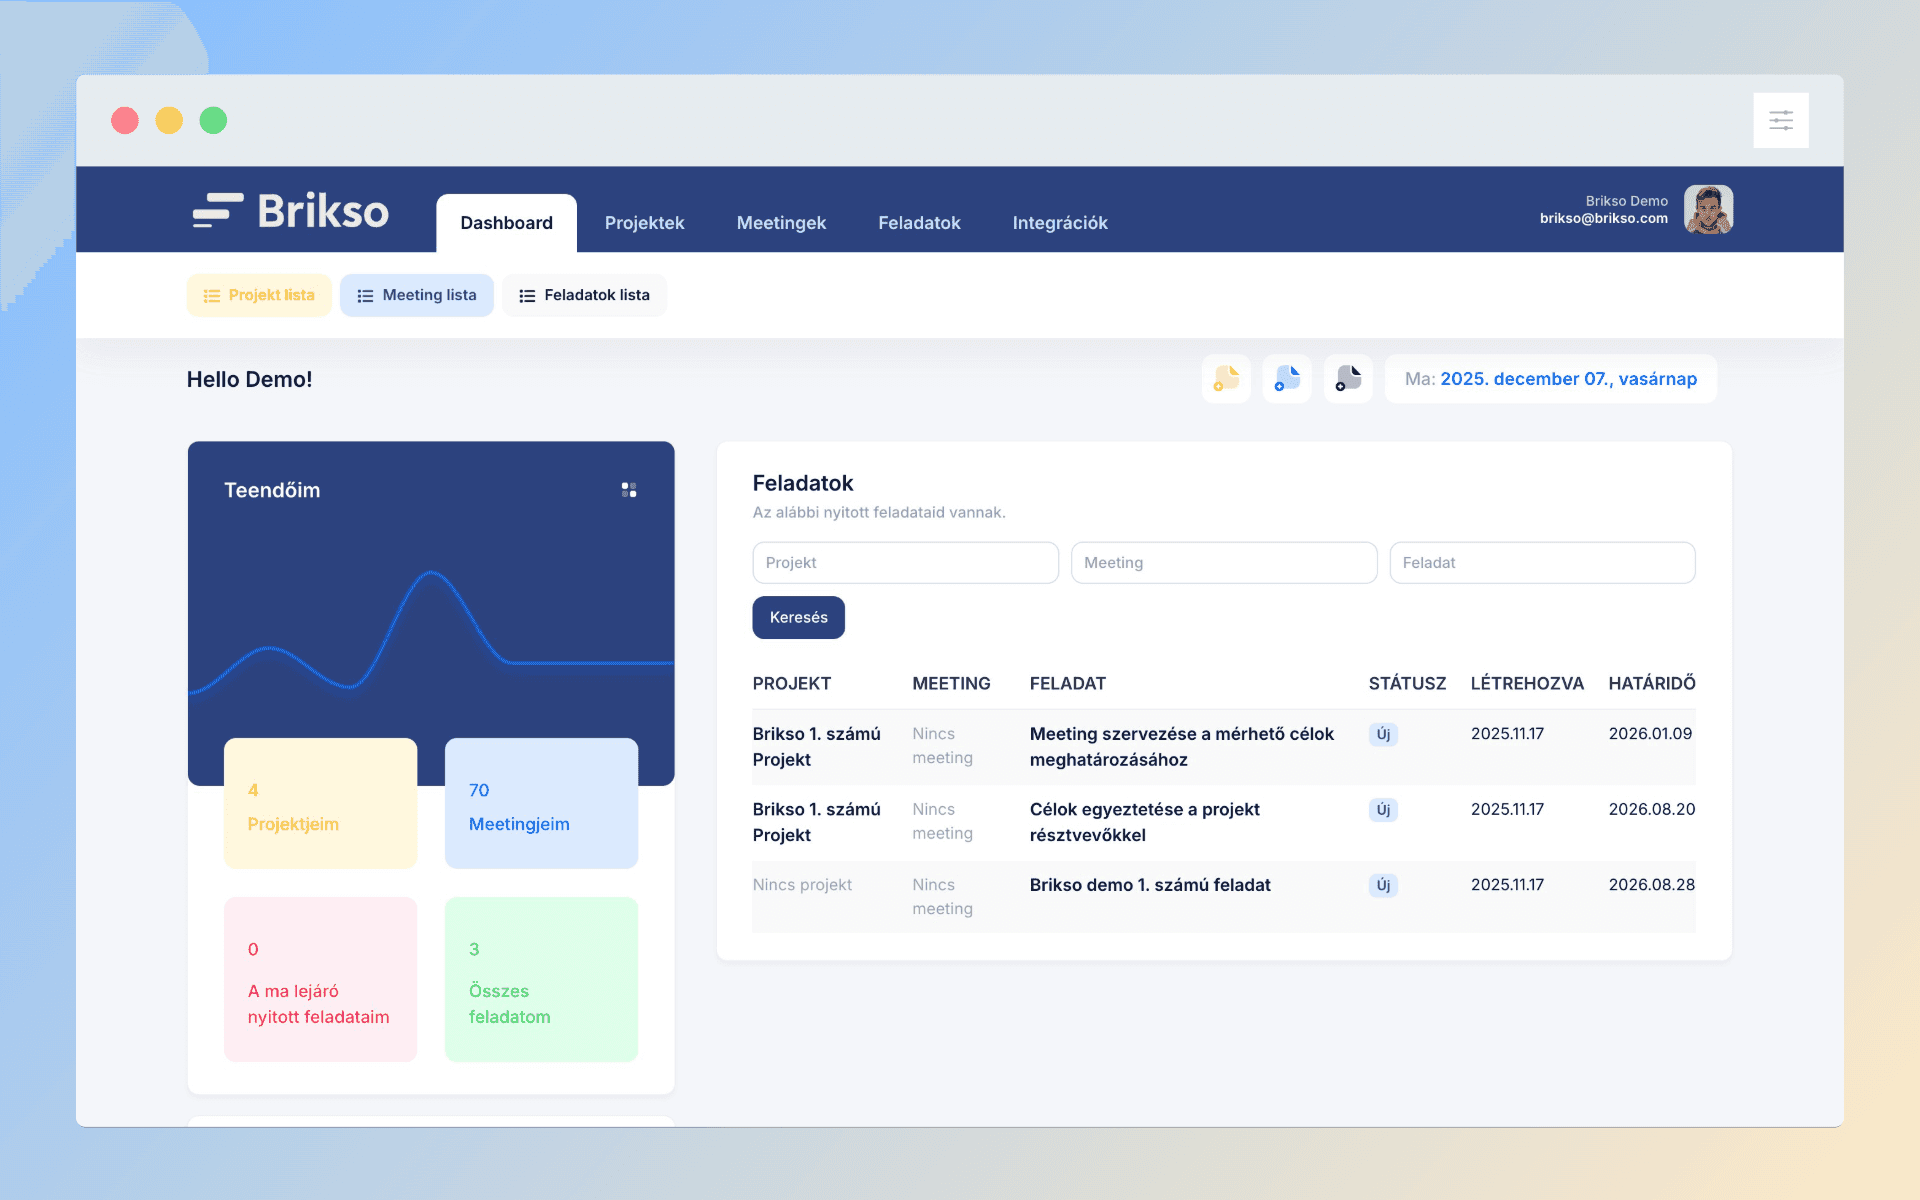Switch to the Projektek tab

pos(644,223)
